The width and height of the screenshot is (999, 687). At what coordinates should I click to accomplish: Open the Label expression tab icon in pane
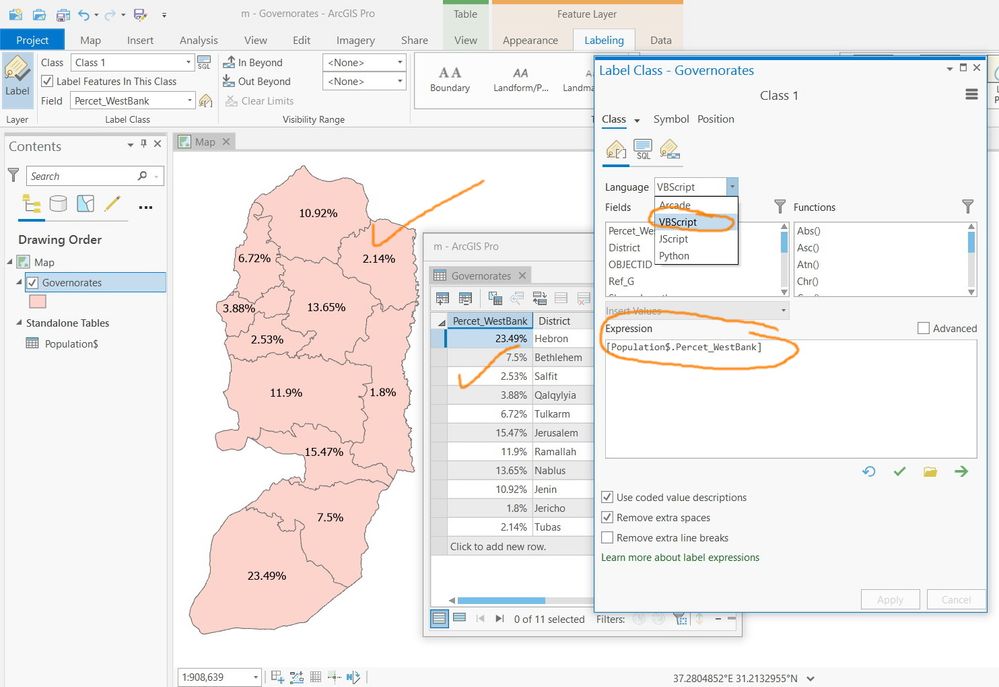point(616,149)
